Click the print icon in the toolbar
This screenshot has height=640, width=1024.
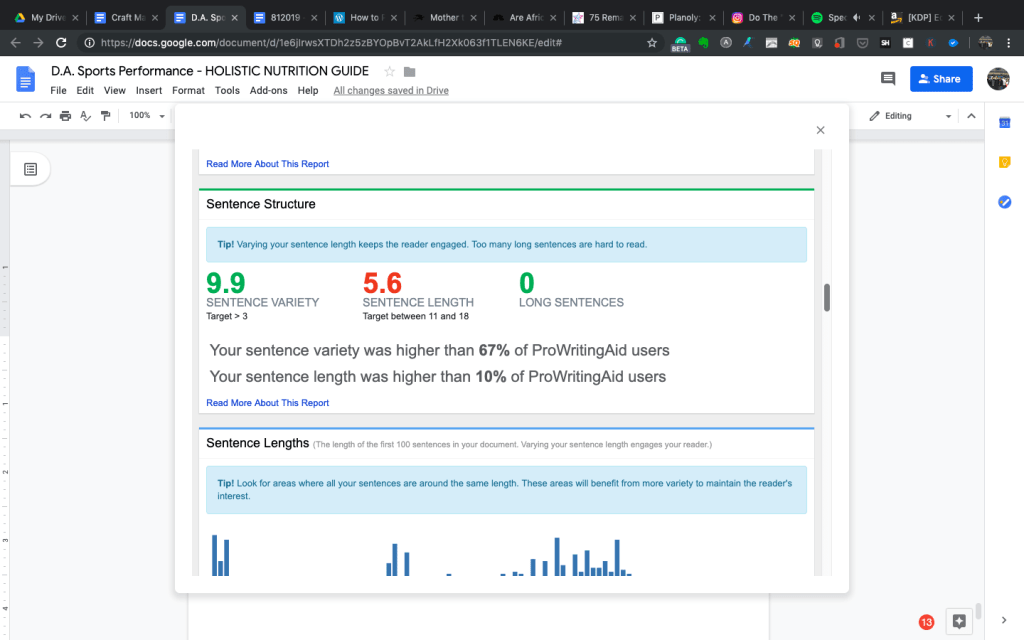tap(65, 116)
